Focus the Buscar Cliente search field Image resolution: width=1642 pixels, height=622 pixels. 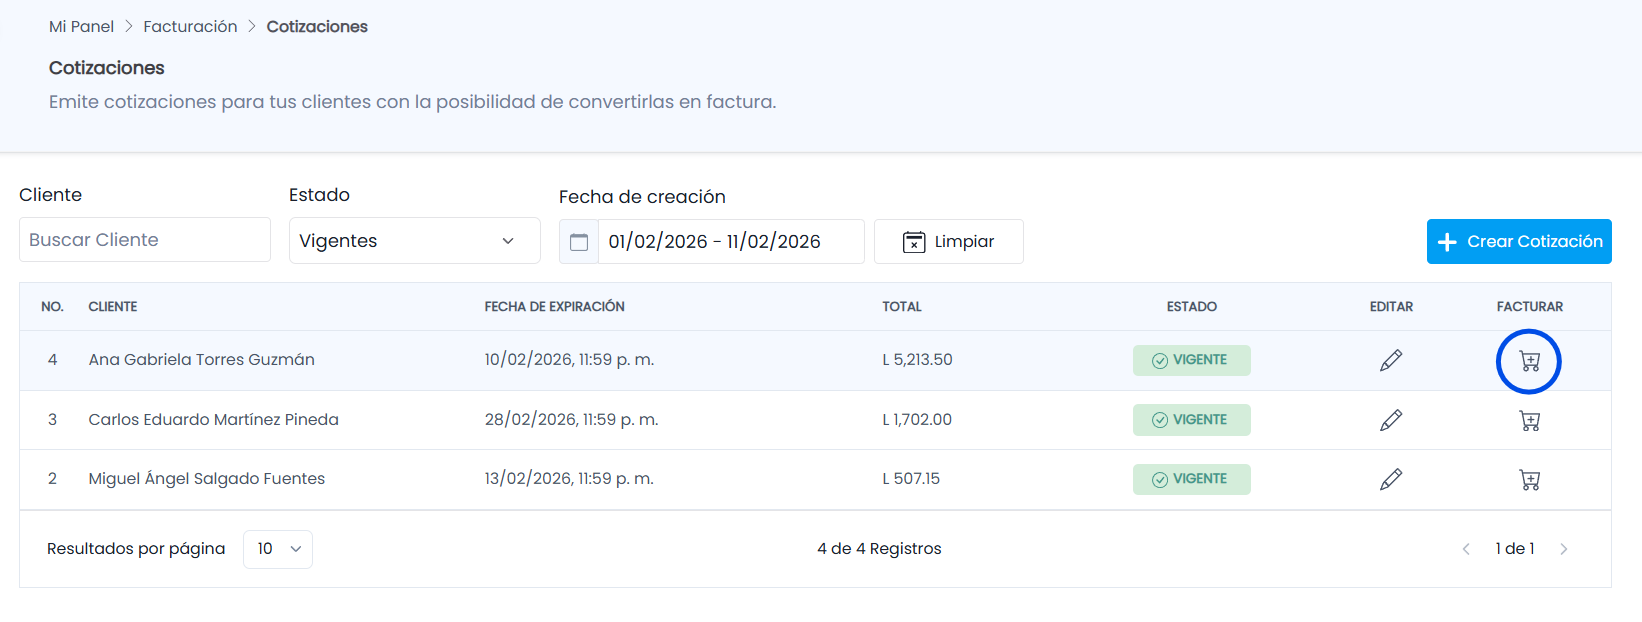coord(145,240)
